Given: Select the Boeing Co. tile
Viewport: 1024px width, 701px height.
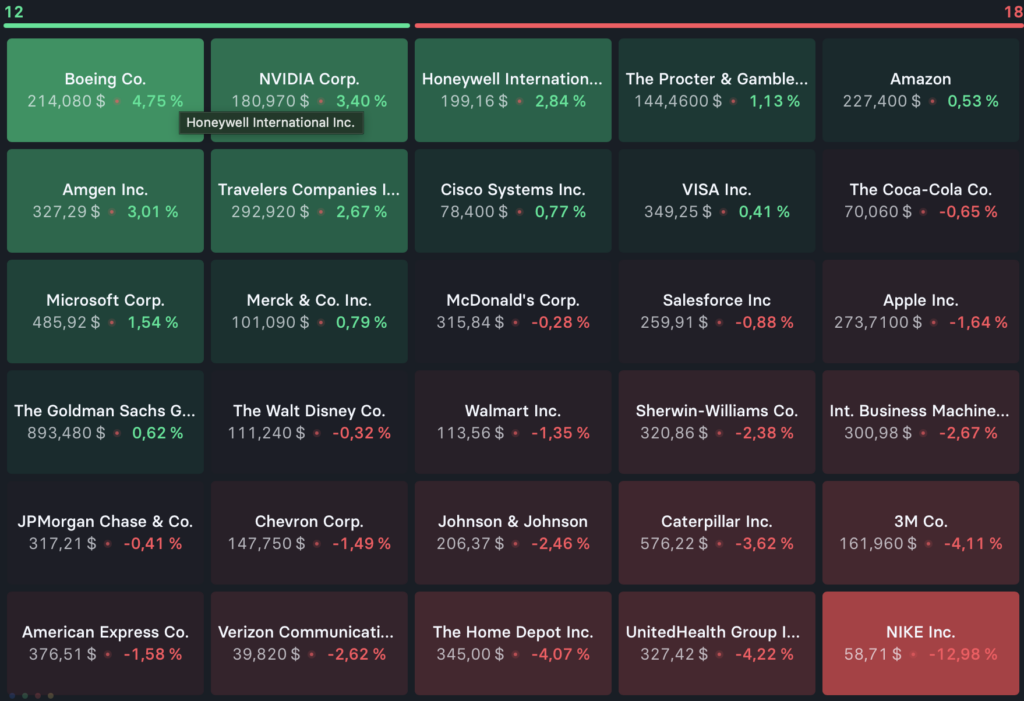Looking at the screenshot, I should 104,90.
